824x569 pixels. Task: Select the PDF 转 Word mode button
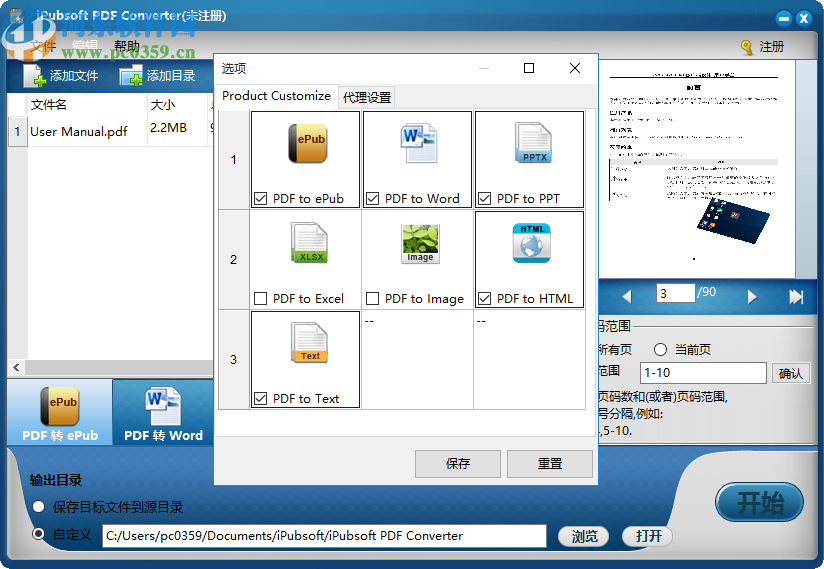[x=163, y=413]
